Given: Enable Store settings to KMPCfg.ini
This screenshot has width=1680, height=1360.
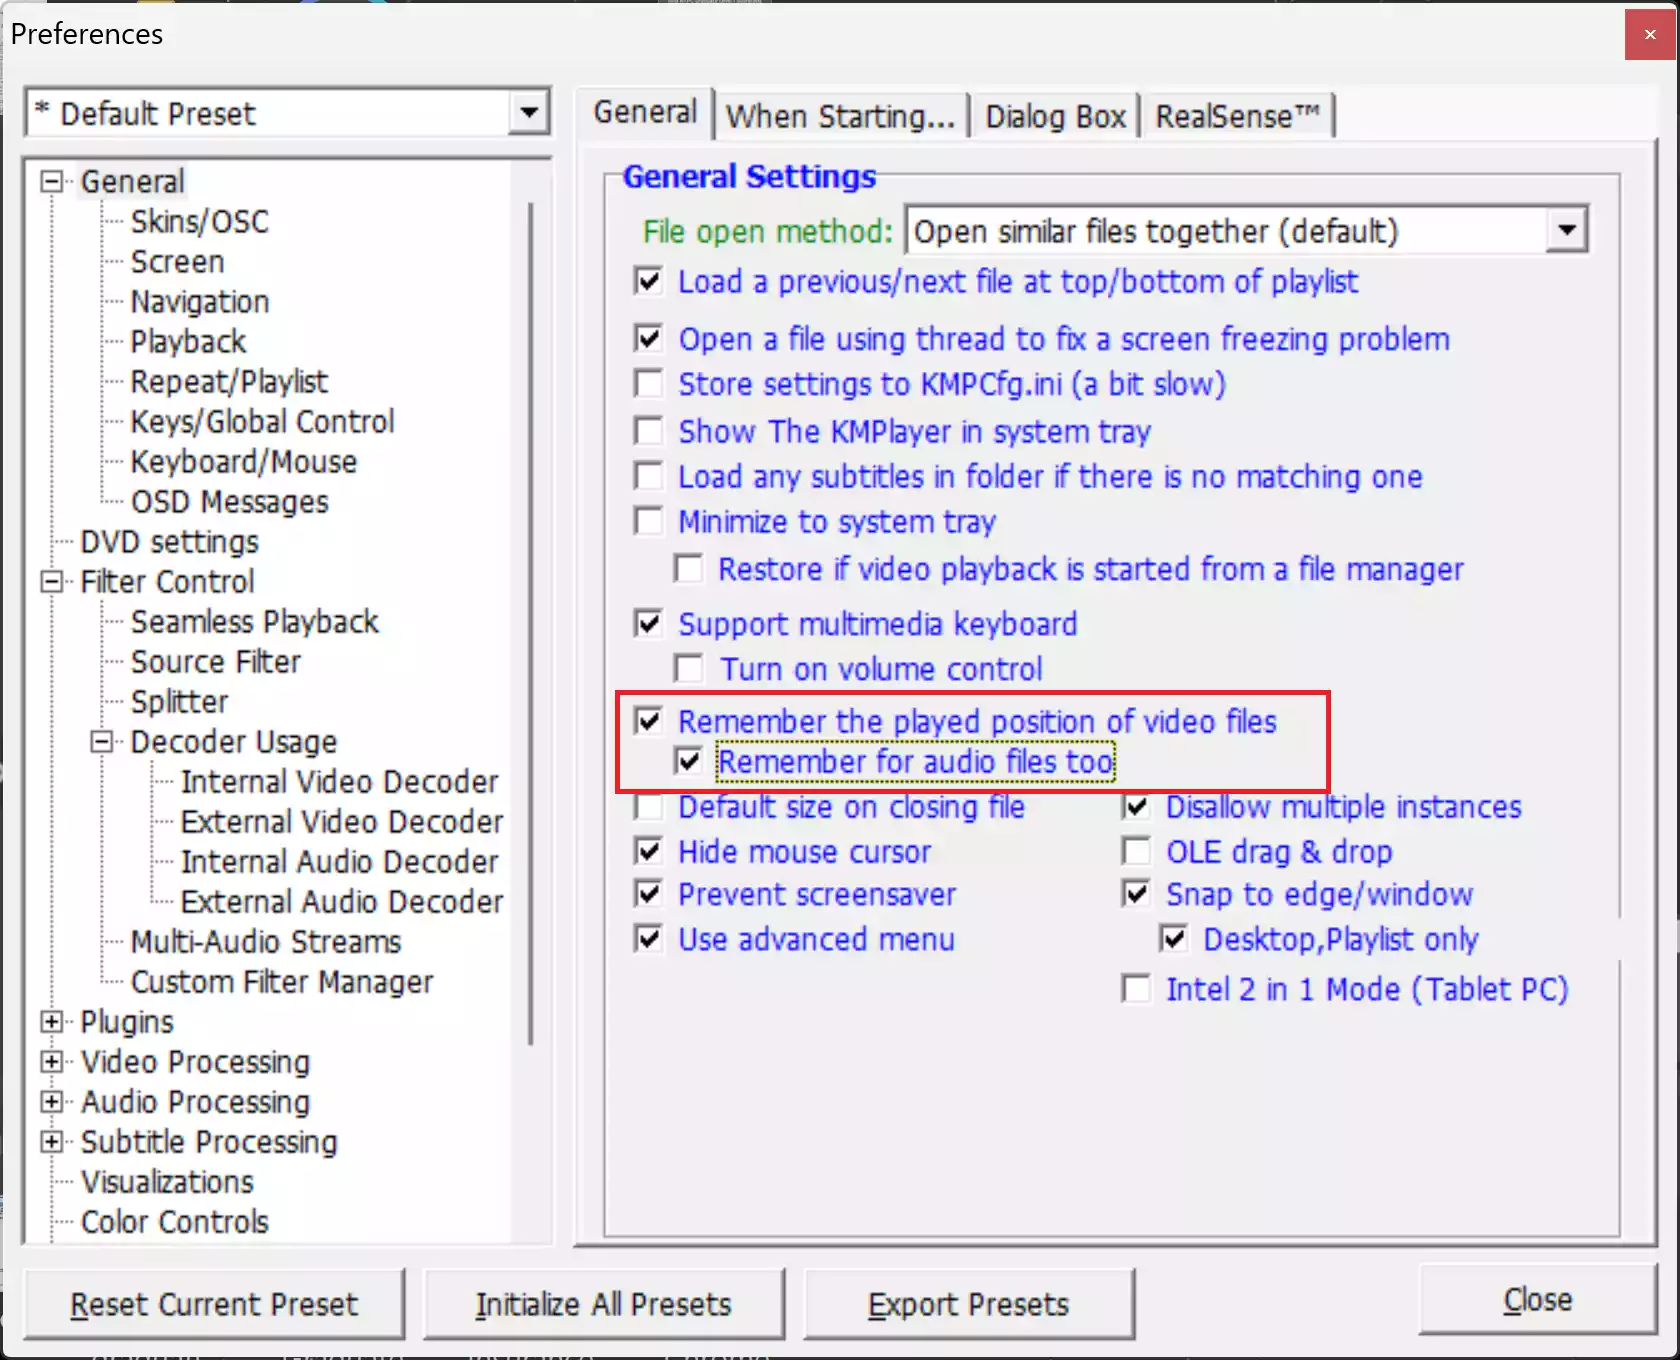Looking at the screenshot, I should click(x=647, y=384).
